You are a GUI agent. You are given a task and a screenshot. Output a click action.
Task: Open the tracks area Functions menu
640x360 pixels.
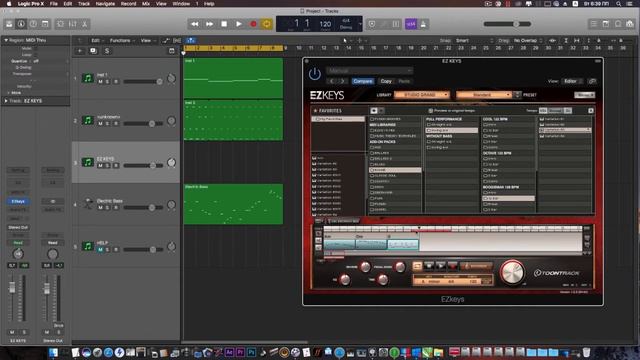(x=122, y=40)
